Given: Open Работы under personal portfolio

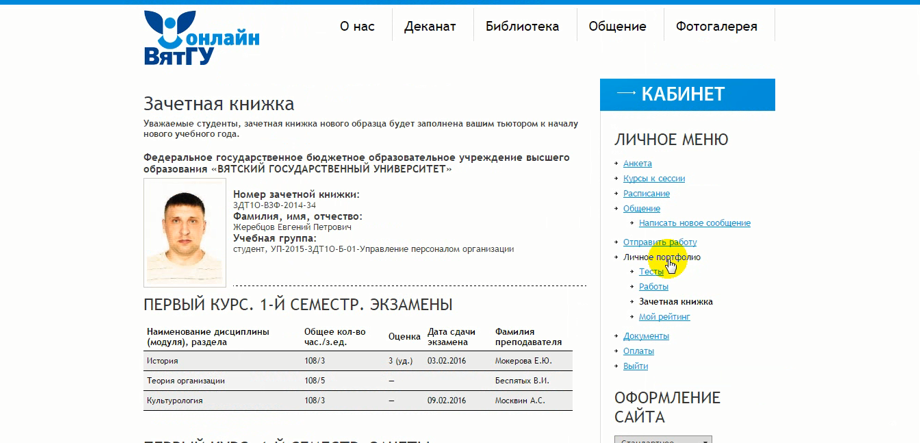Looking at the screenshot, I should (x=653, y=286).
